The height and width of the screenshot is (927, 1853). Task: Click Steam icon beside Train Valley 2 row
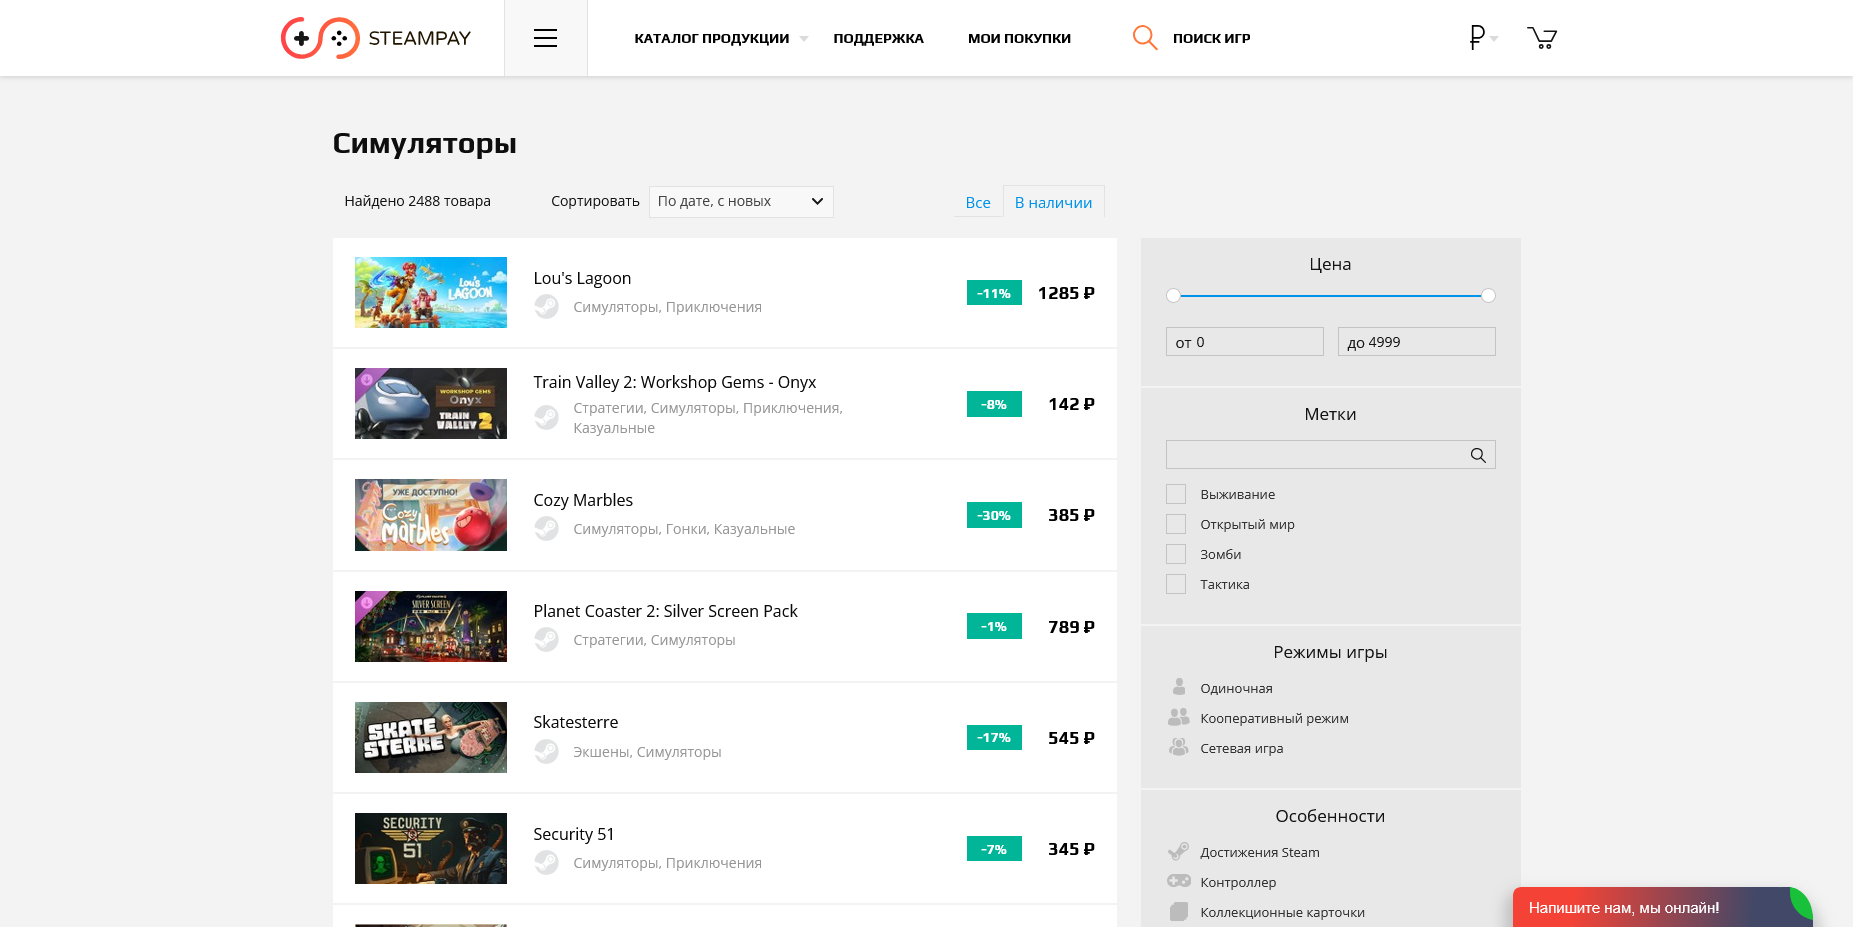click(546, 417)
